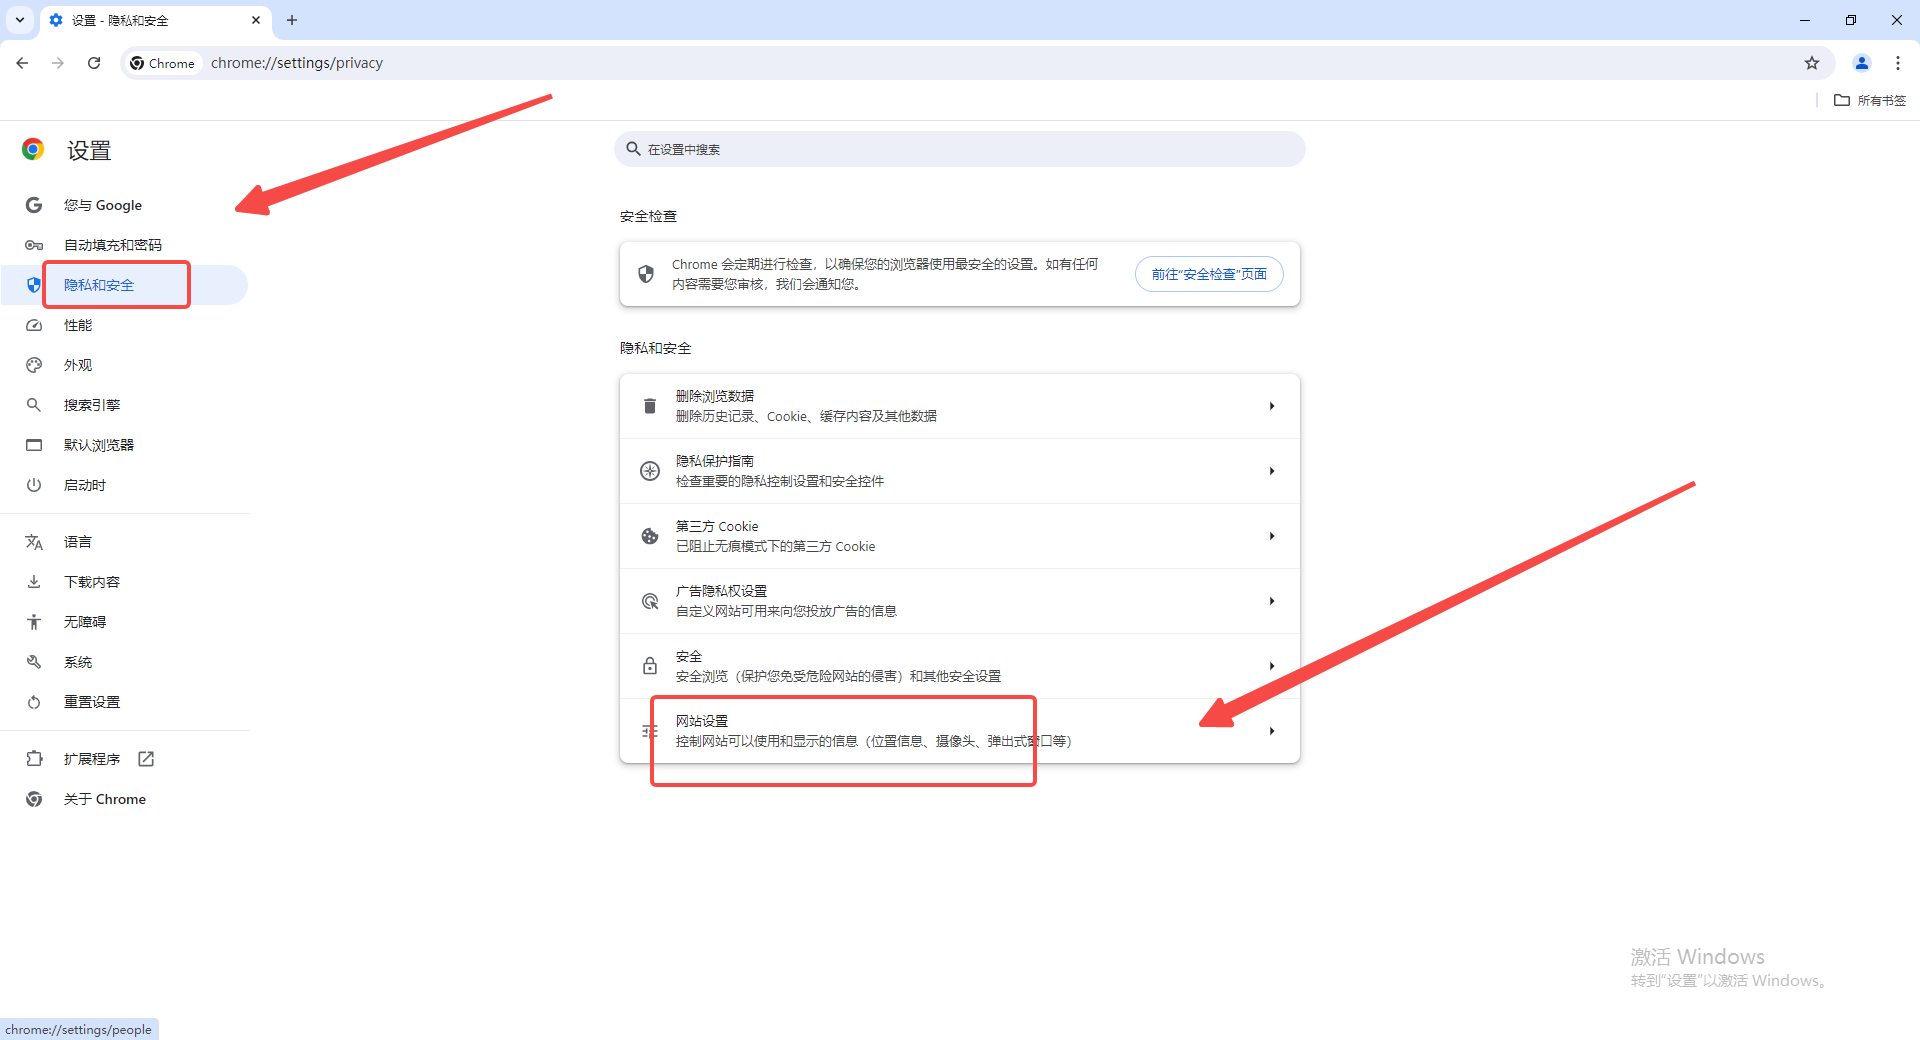1920x1040 pixels.
Task: Open 下载内容 settings section
Action: [x=124, y=582]
